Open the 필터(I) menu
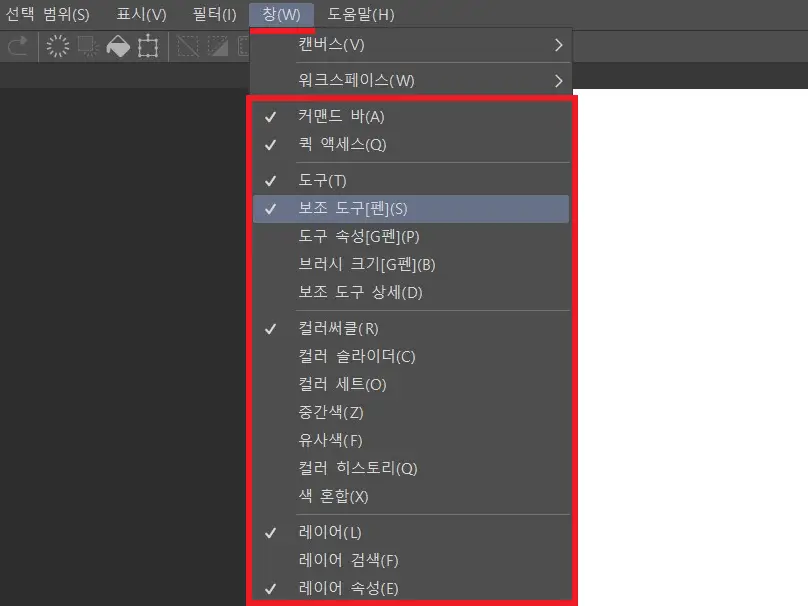The image size is (808, 606). pyautogui.click(x=214, y=14)
